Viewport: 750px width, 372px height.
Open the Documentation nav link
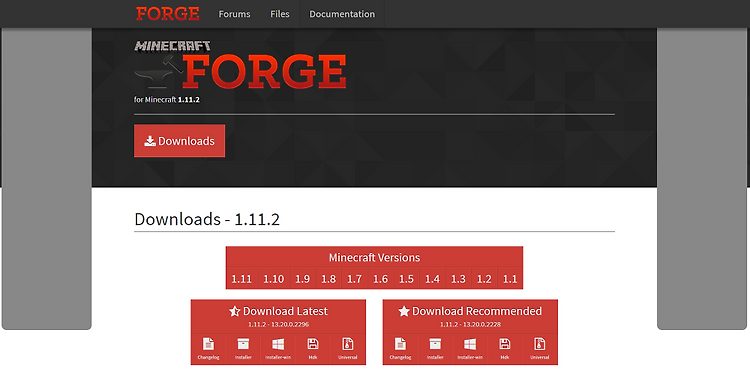(x=342, y=14)
